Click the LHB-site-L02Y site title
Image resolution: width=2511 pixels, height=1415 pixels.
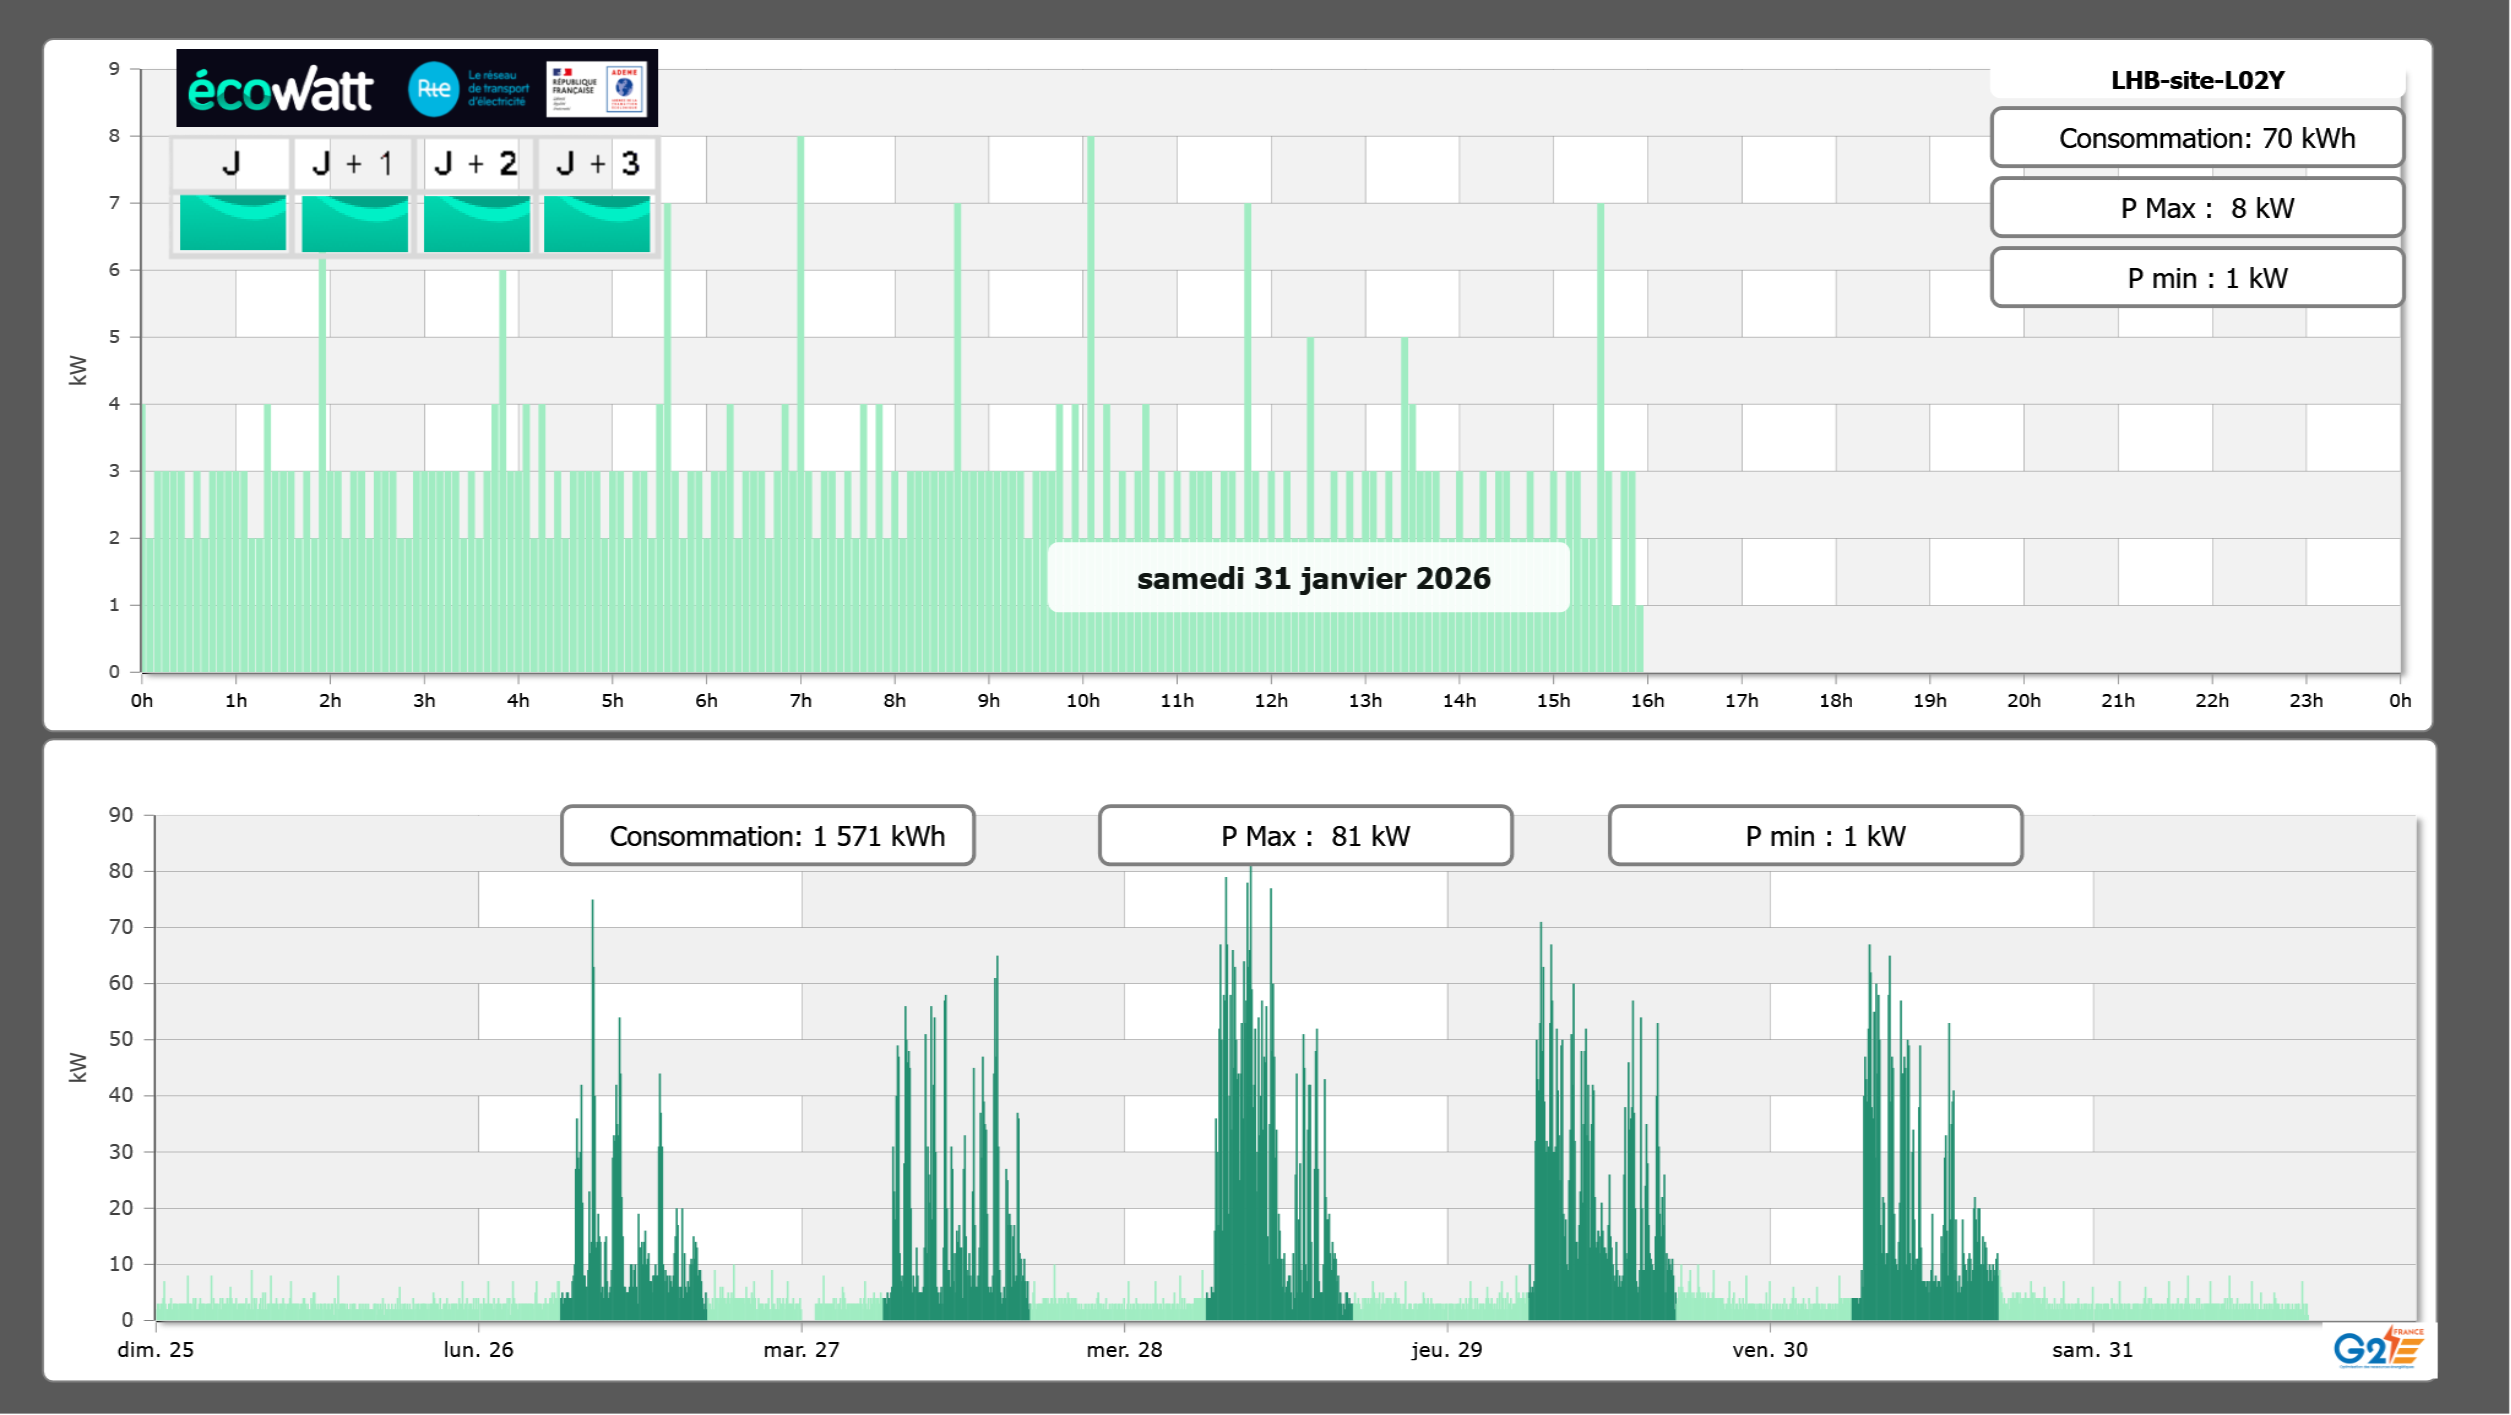(2197, 80)
